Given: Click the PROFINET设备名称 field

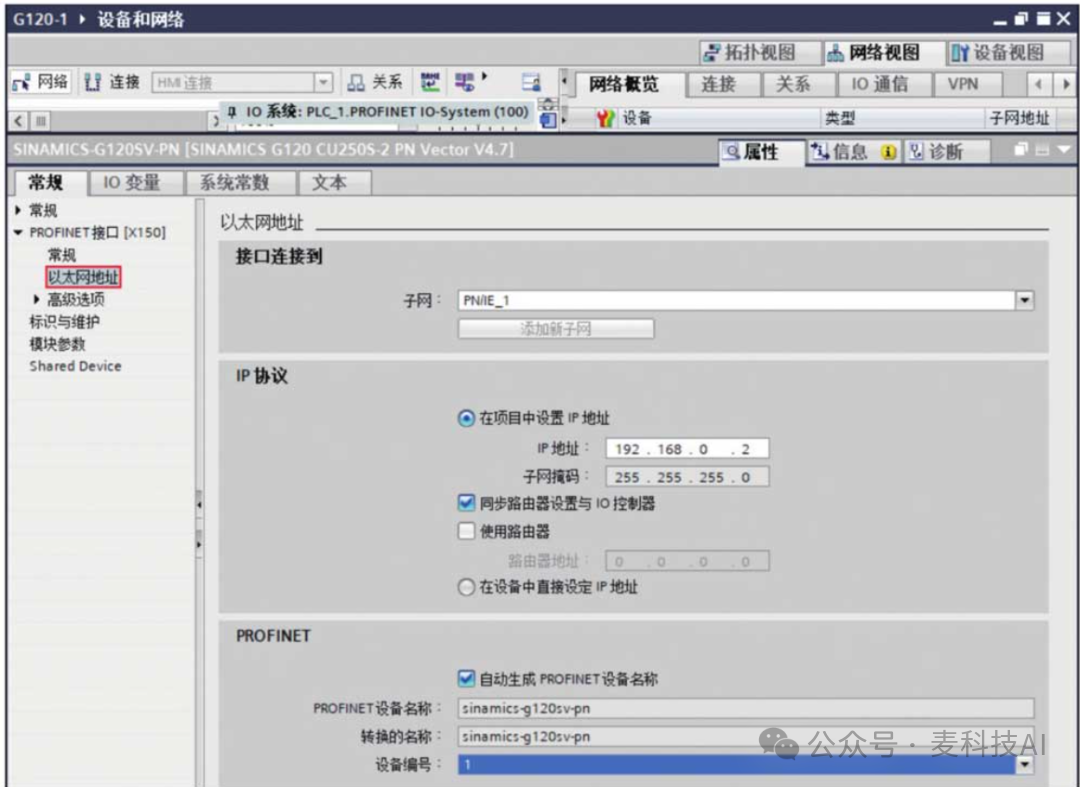Looking at the screenshot, I should (746, 708).
